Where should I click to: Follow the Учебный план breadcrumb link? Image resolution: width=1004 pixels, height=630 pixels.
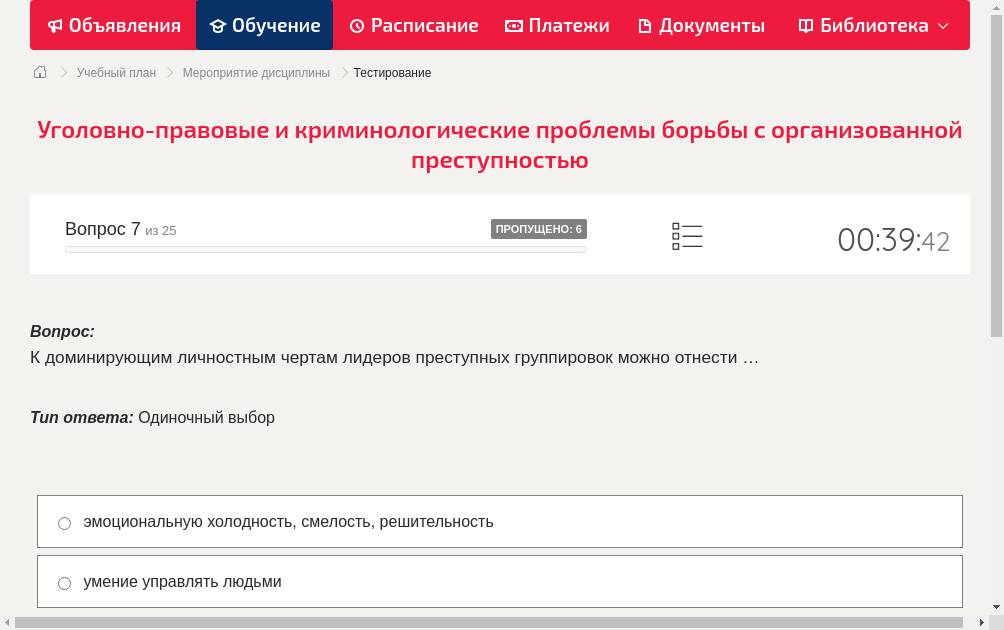coord(115,72)
